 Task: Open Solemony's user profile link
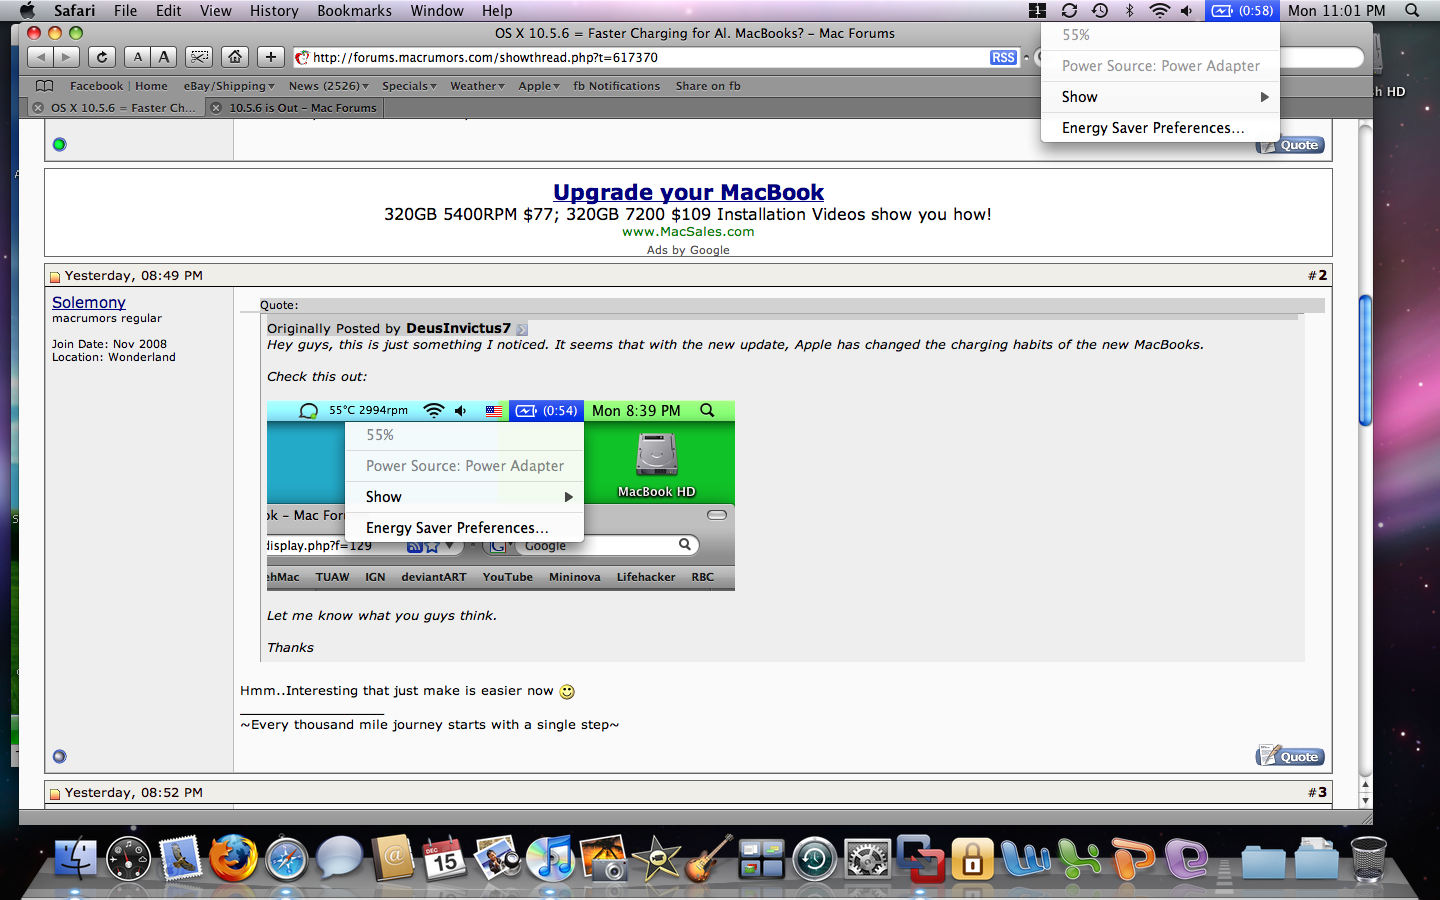coord(89,302)
